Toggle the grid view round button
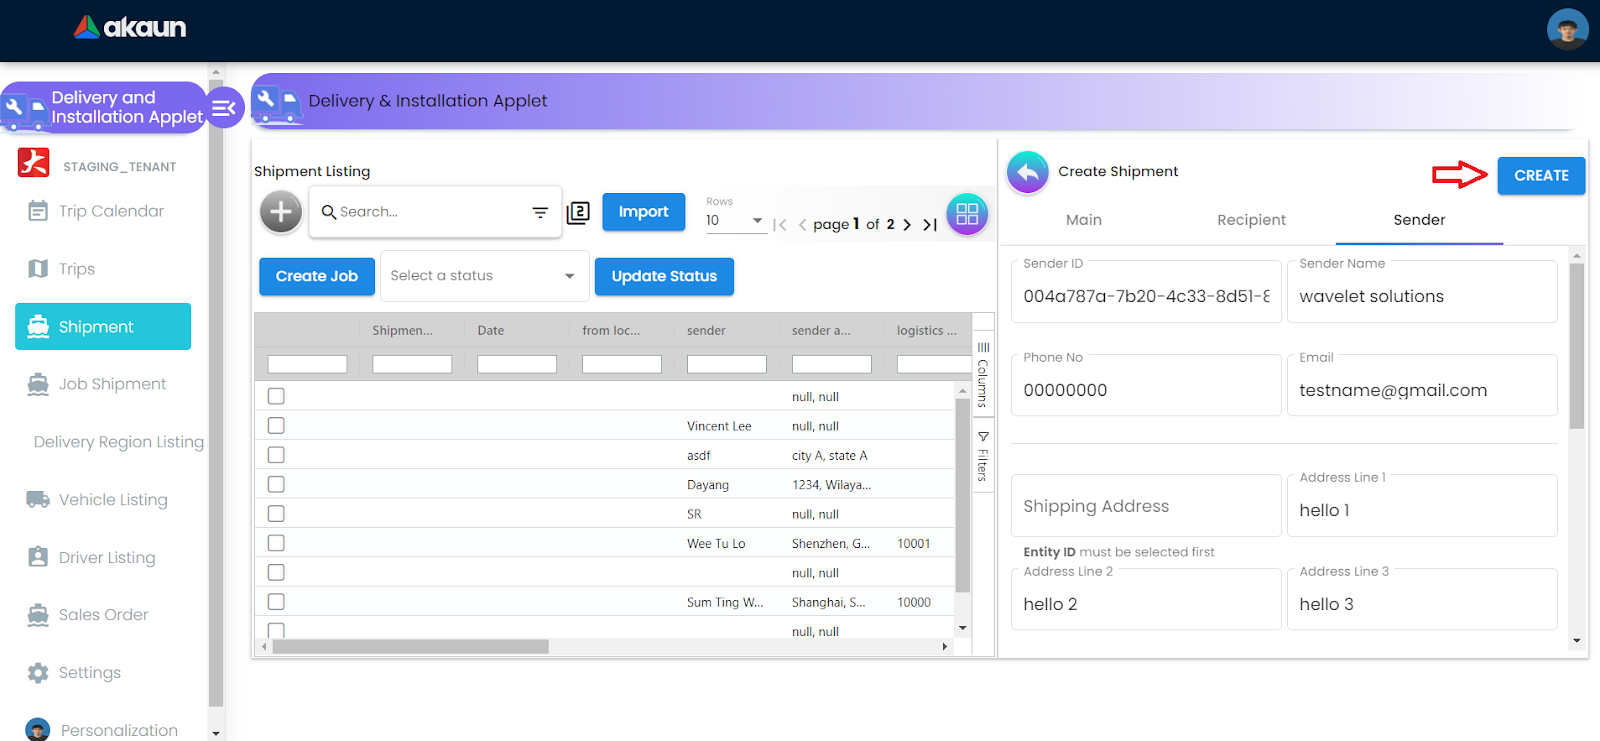This screenshot has width=1600, height=741. click(x=967, y=214)
